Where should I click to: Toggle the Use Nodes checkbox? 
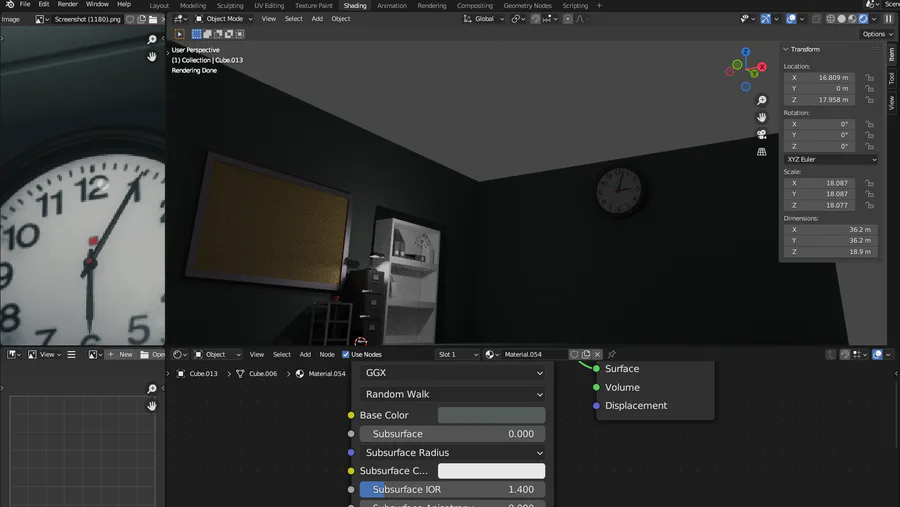[x=346, y=354]
